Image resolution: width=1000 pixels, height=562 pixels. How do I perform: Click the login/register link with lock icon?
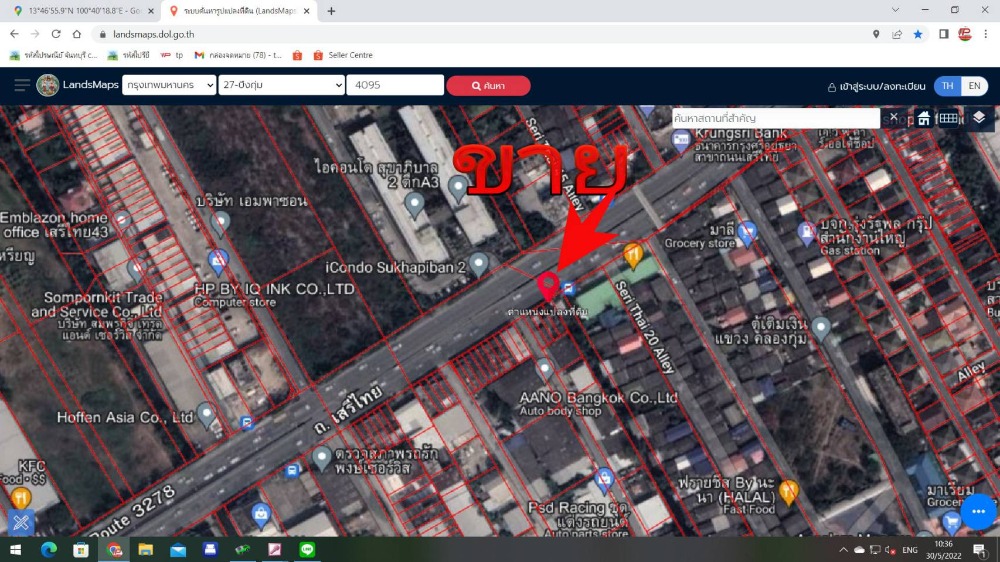[x=876, y=86]
